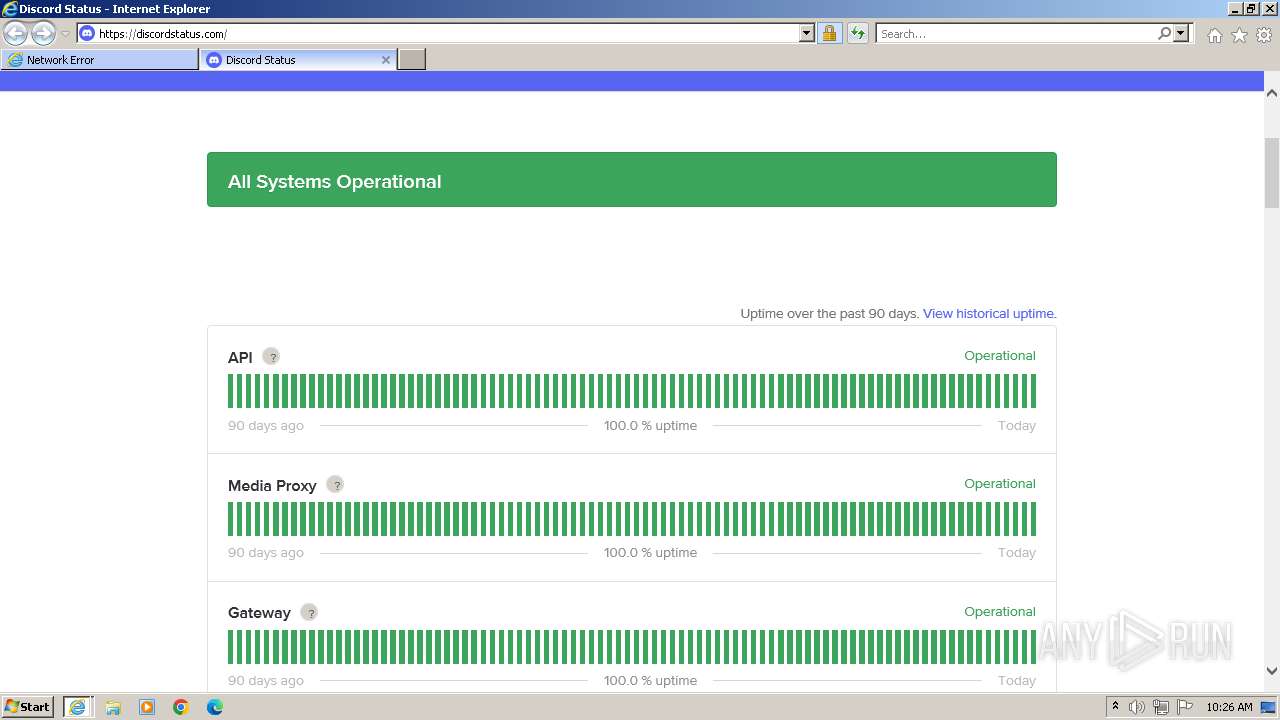1280x720 pixels.
Task: Click the browser Back arrow button
Action: click(x=16, y=33)
